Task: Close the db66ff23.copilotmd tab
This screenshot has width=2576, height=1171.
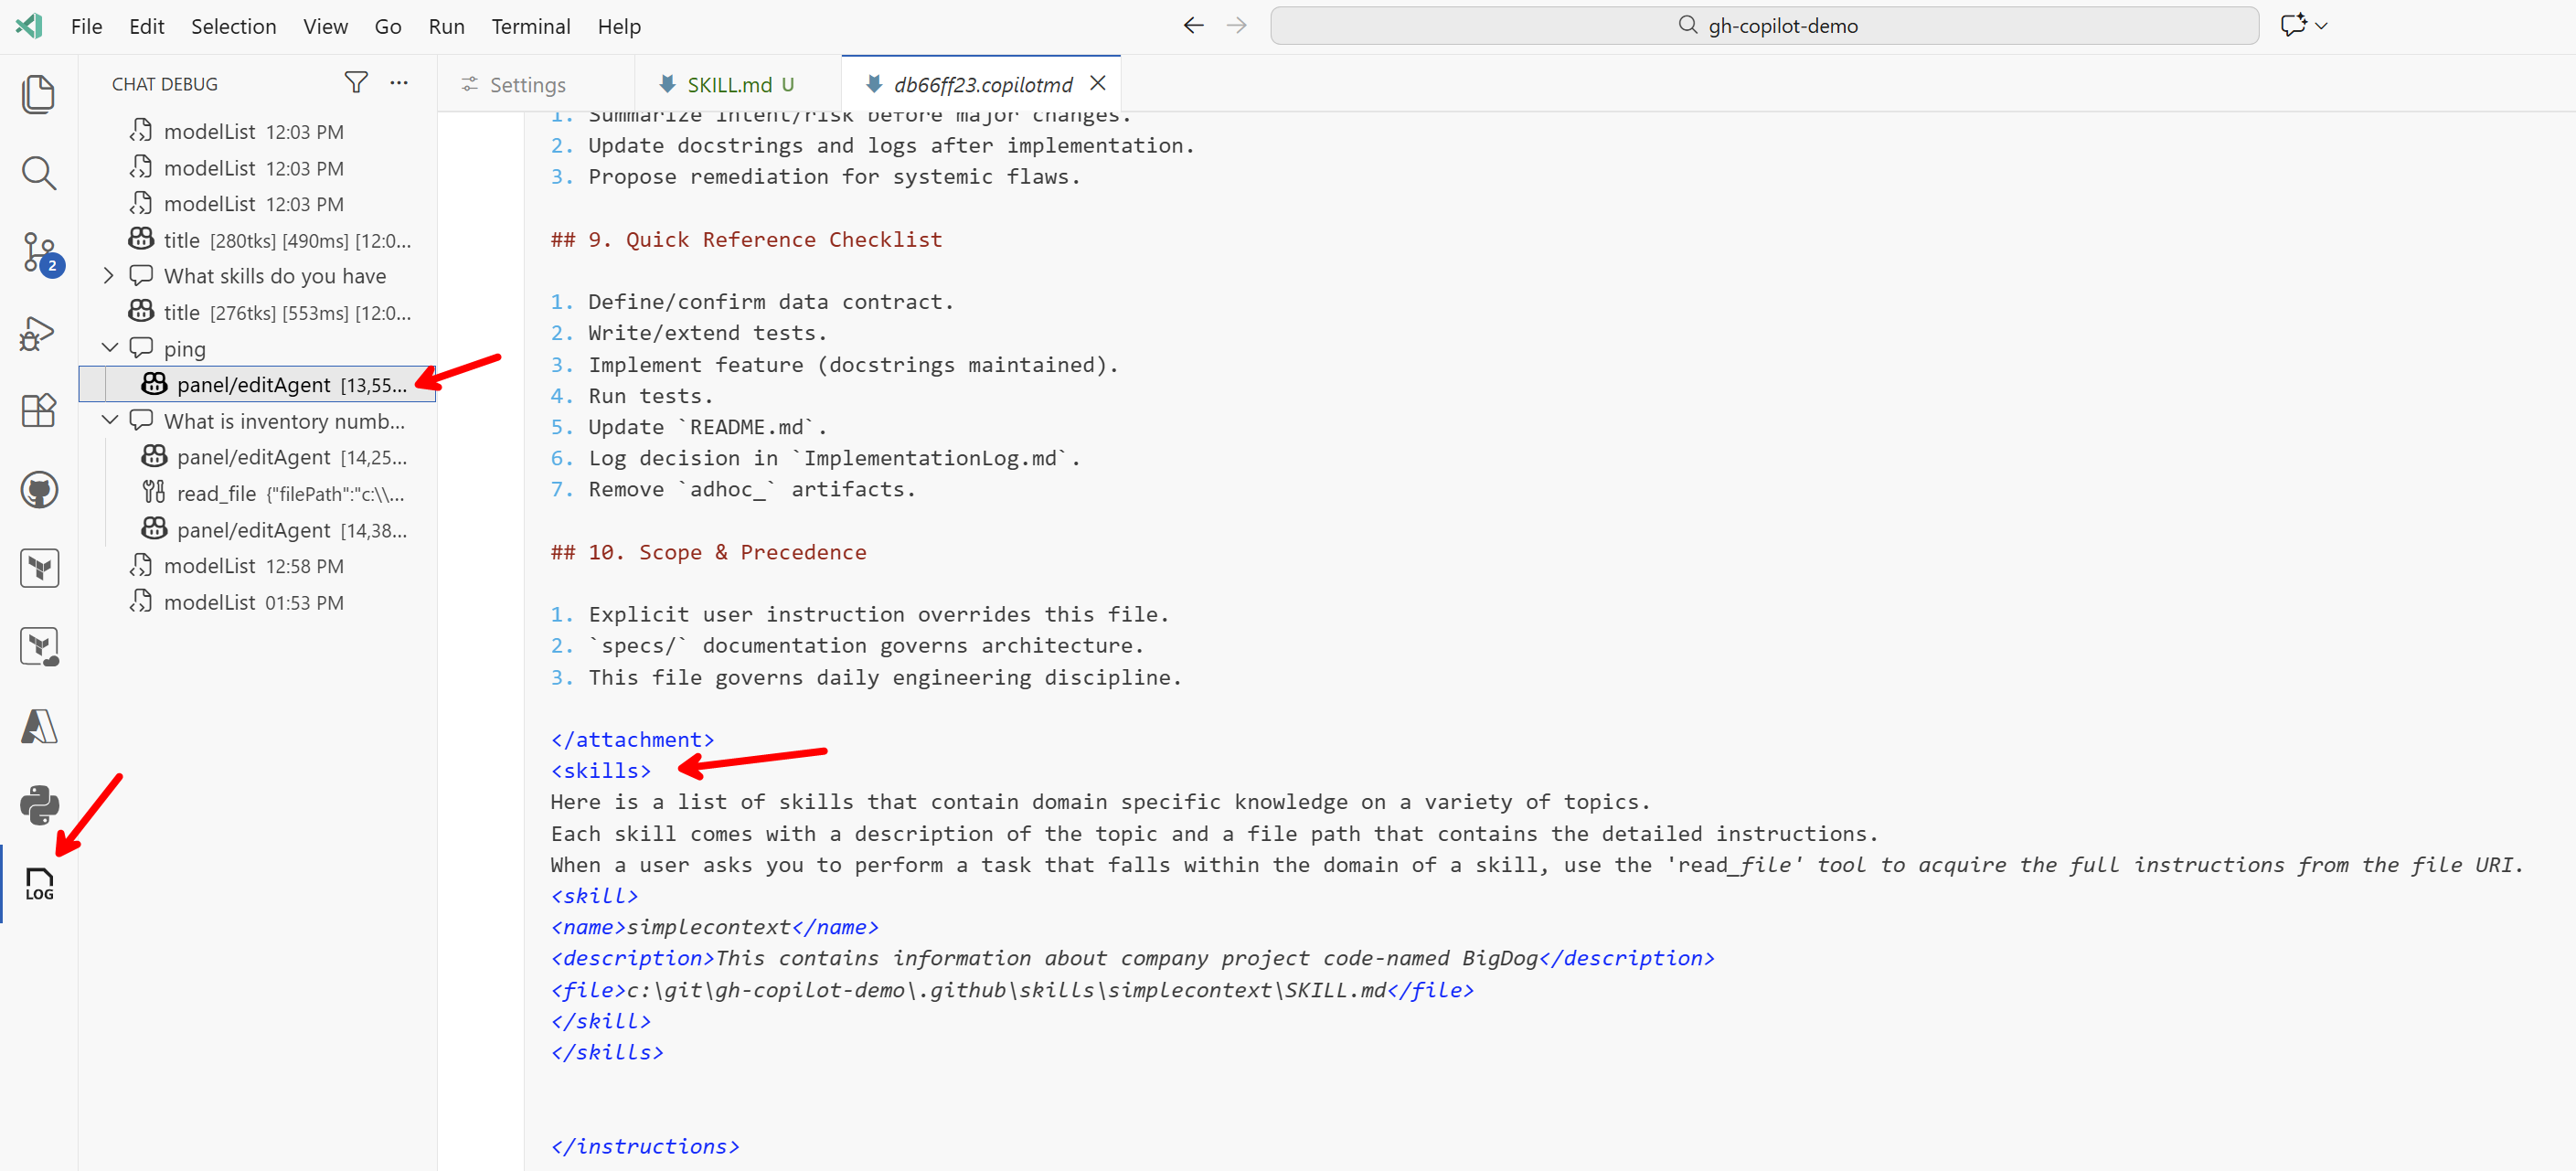Action: click(x=1097, y=83)
